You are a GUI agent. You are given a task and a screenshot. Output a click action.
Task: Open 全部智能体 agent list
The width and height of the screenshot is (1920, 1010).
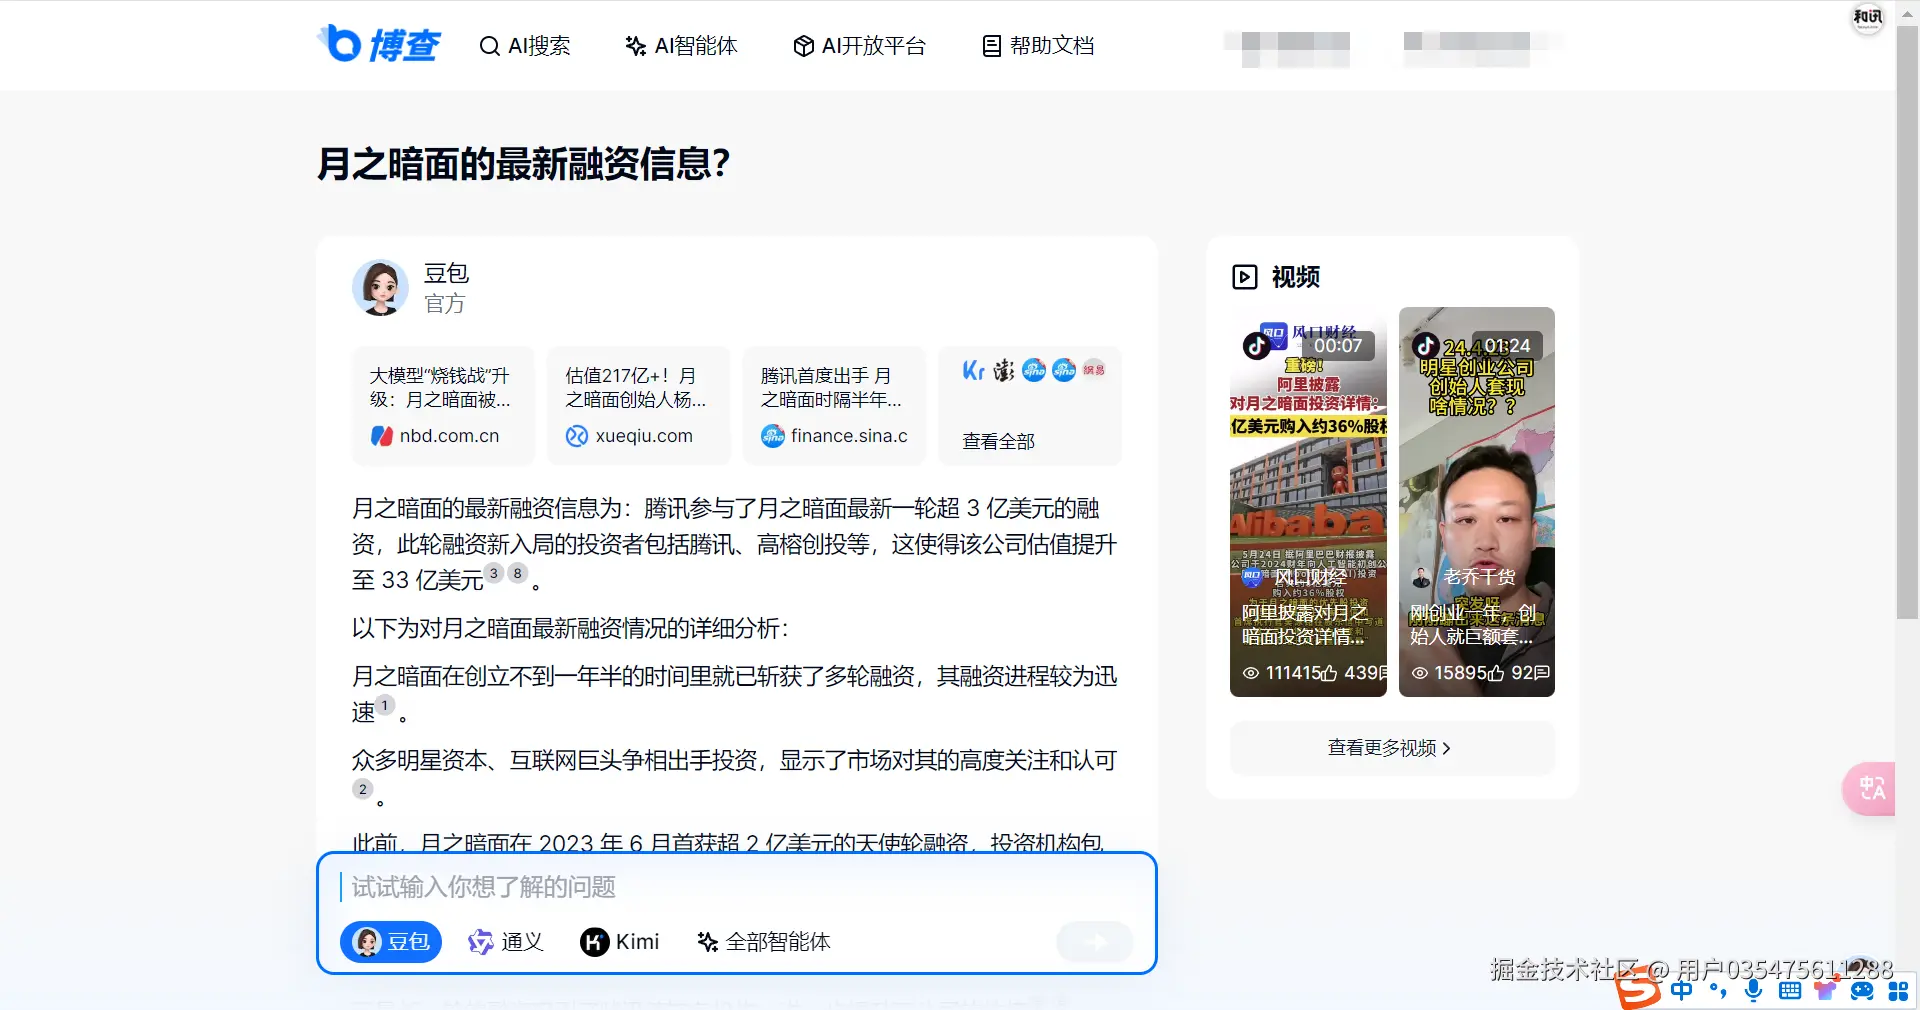pos(764,942)
